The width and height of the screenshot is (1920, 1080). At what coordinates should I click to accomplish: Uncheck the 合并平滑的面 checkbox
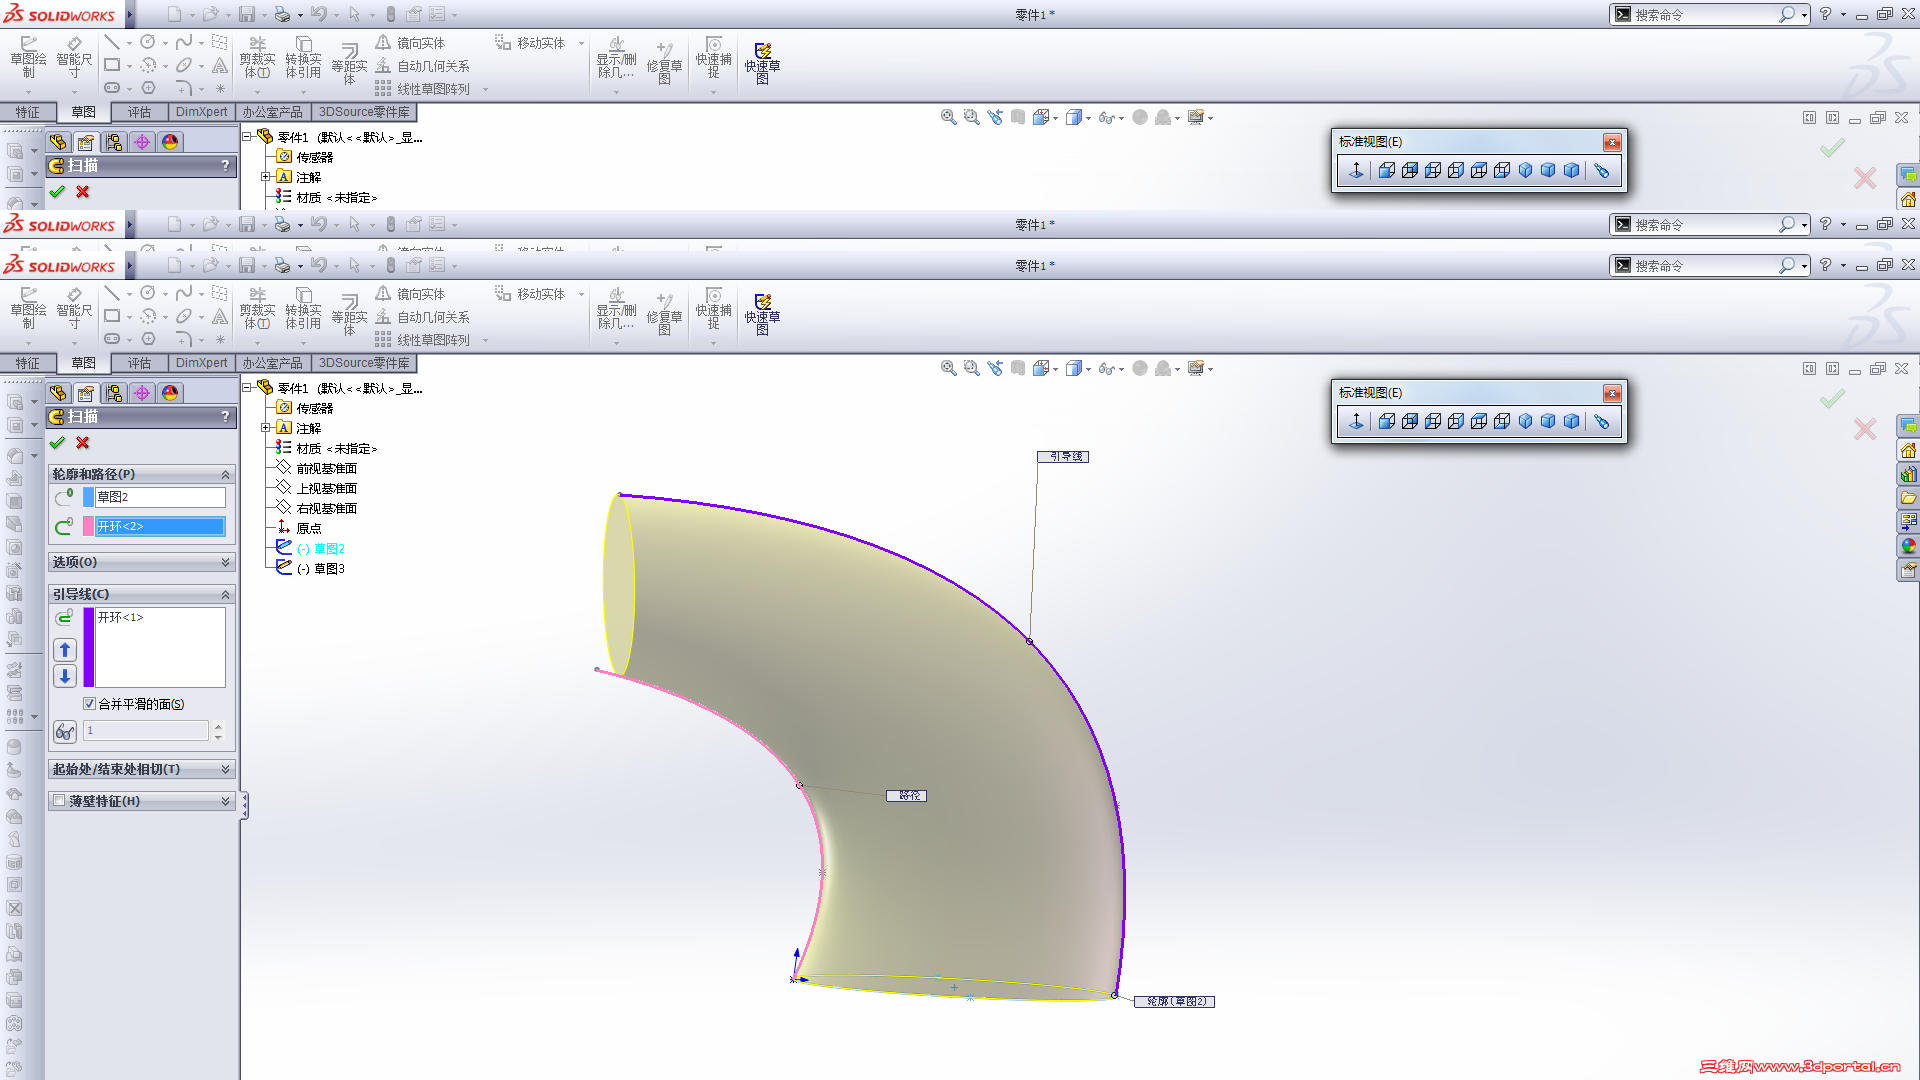coord(89,704)
